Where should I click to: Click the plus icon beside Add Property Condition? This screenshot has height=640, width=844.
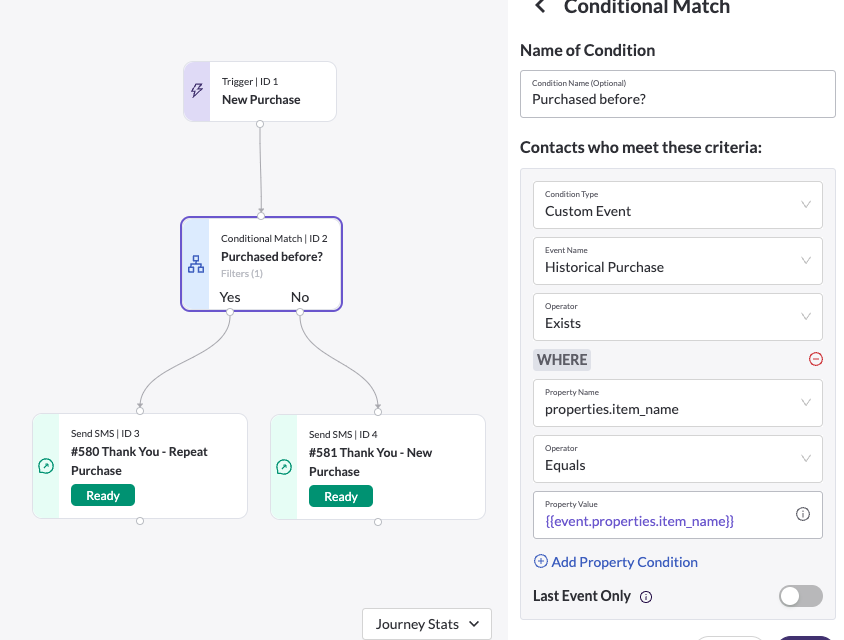[540, 561]
